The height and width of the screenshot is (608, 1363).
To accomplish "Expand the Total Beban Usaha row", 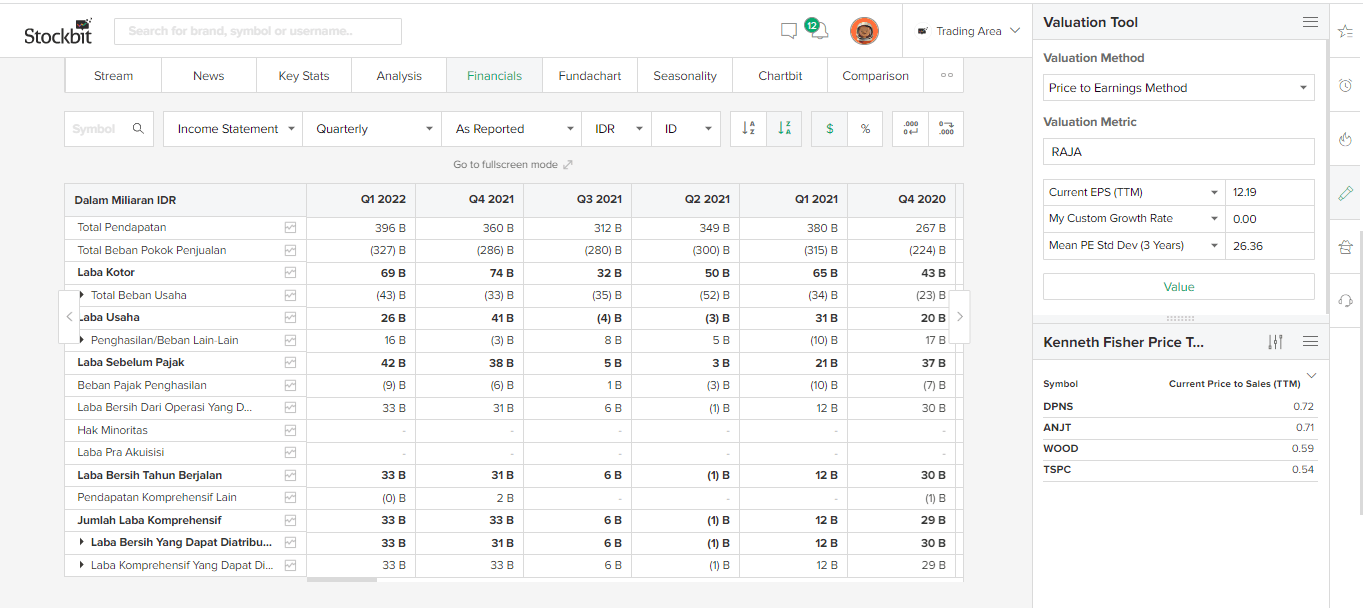I will click(x=82, y=295).
